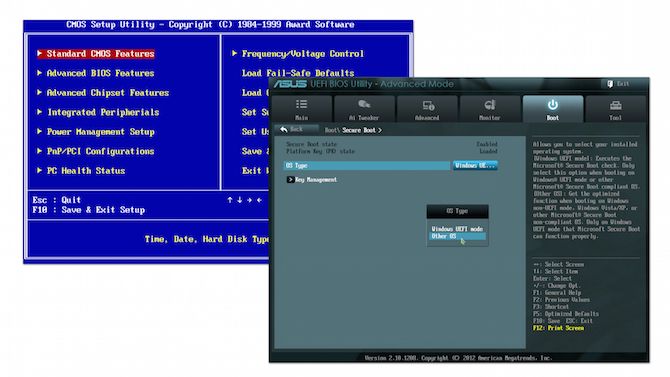
Task: Open the Advanced tab icon
Action: coord(428,105)
